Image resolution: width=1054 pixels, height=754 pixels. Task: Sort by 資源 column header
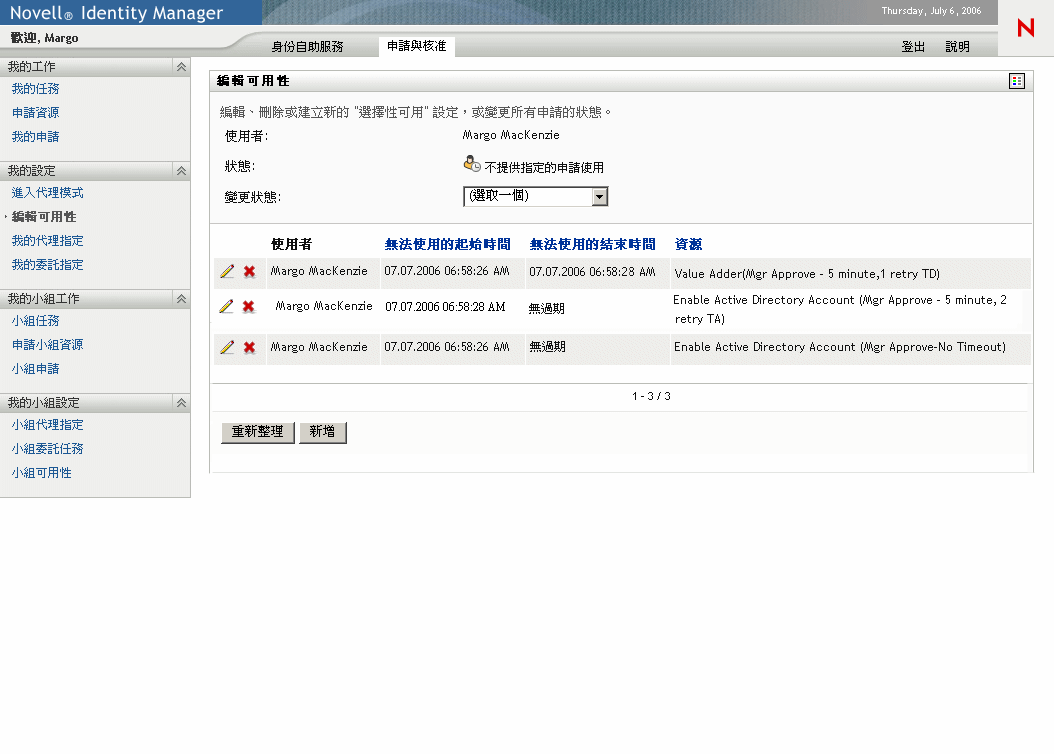(688, 244)
